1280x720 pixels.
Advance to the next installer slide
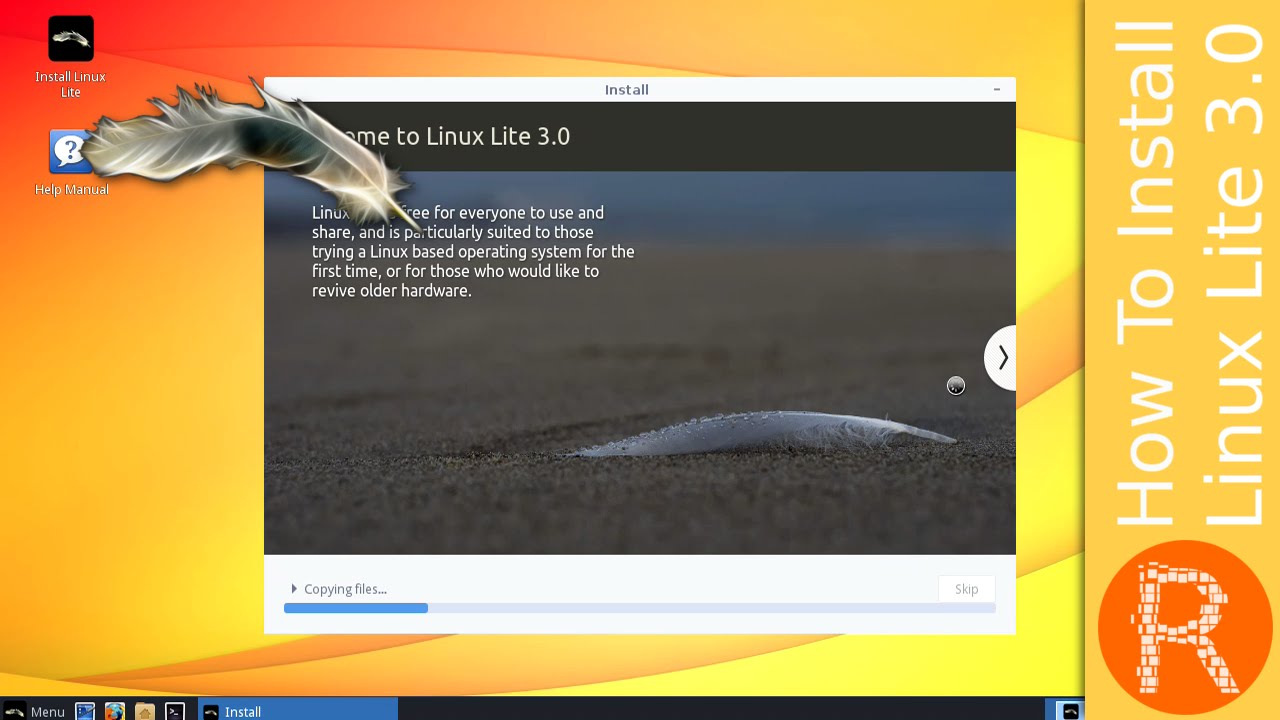tap(1001, 358)
